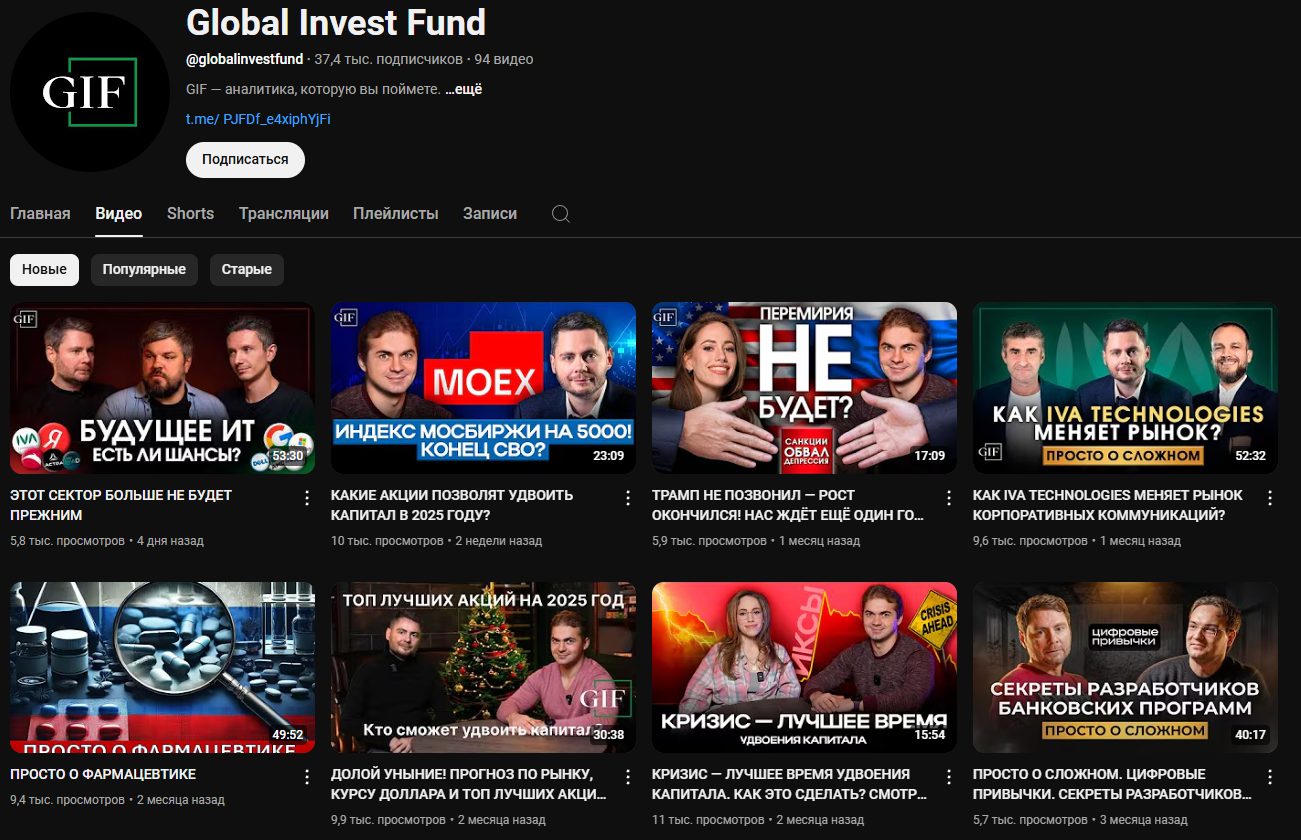Play "ТОП ЛУЧШИХ АКЦИЙ НА 2025 ГОД" thumbnail
Screen dimensions: 1301x840
coord(483,667)
